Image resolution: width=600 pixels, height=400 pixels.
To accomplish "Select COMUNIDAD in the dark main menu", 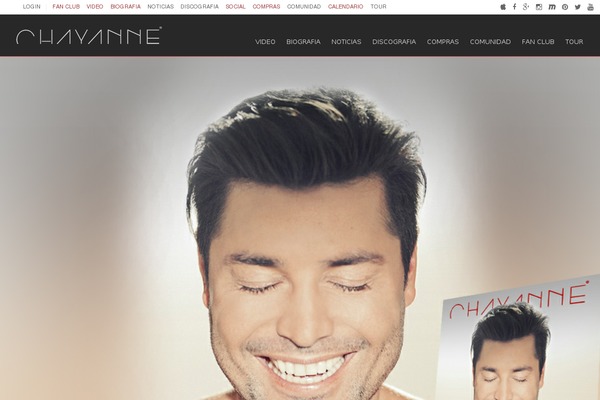I will 490,42.
